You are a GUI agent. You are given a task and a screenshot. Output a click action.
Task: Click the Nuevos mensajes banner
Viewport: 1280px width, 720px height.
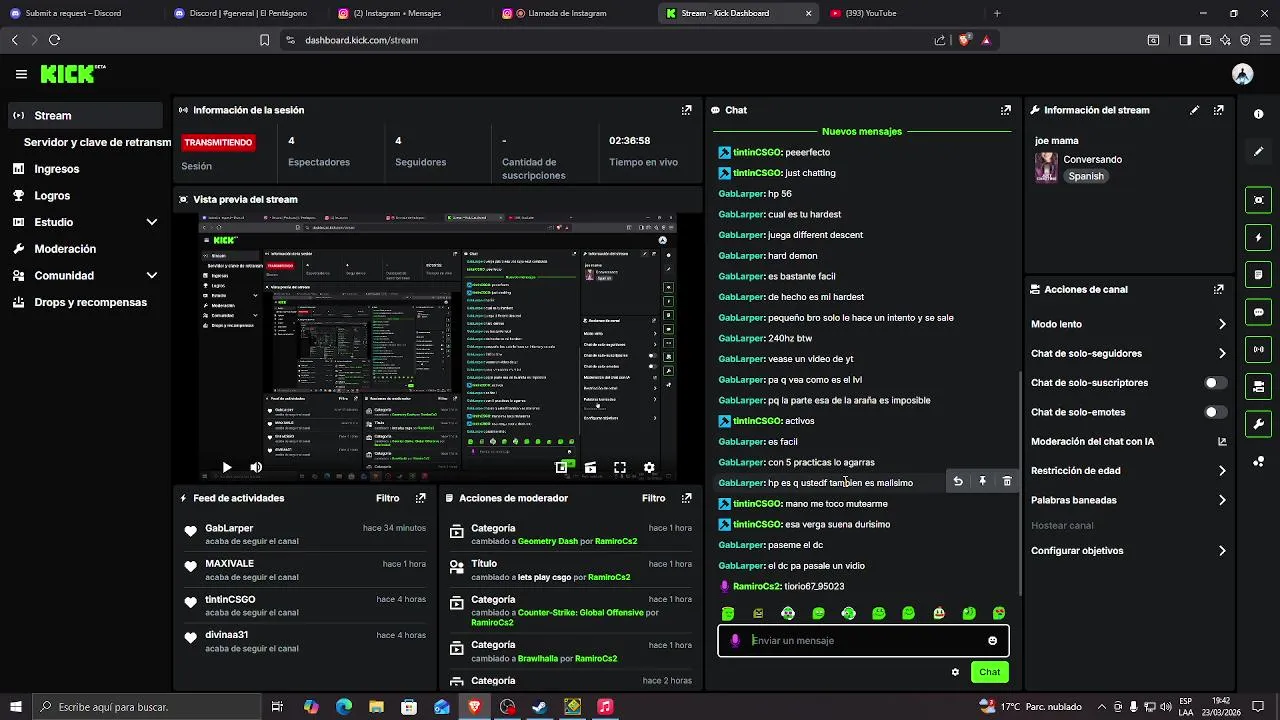click(x=862, y=131)
